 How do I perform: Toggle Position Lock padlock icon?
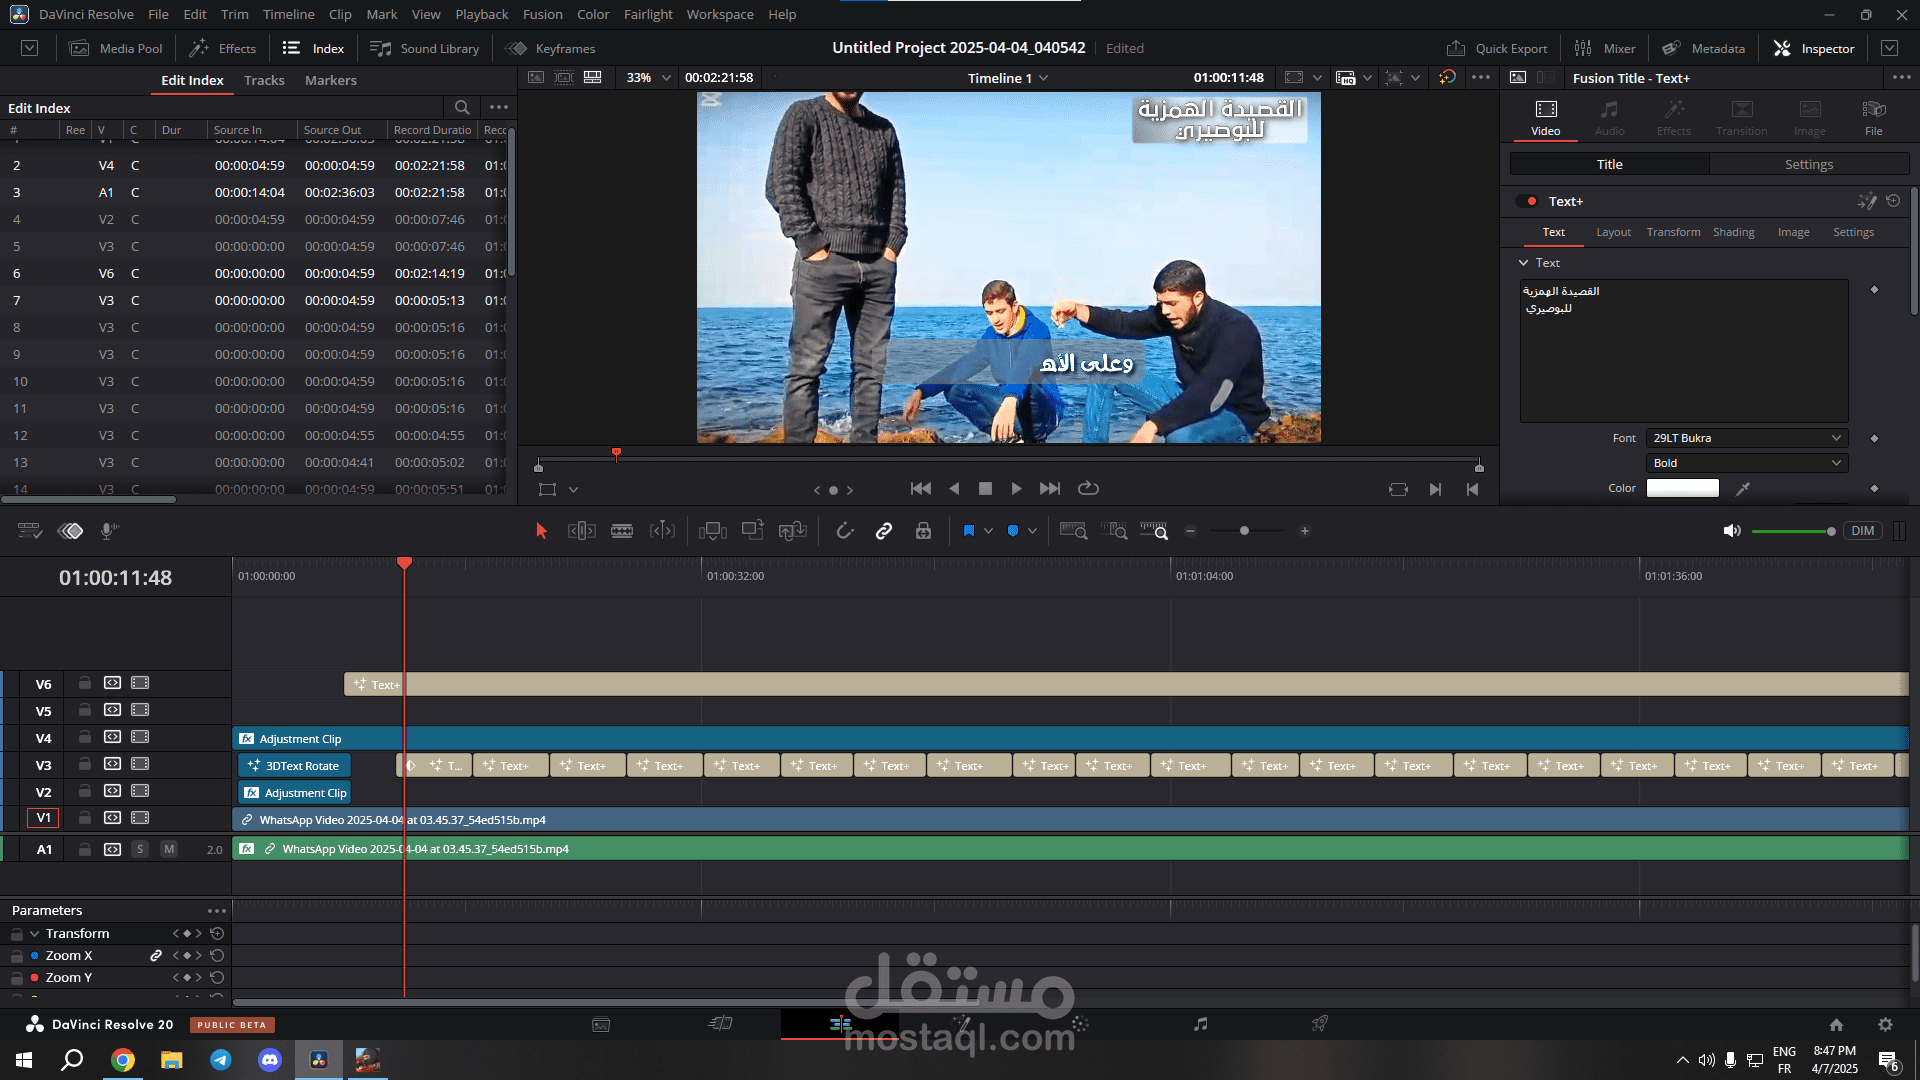(x=923, y=531)
